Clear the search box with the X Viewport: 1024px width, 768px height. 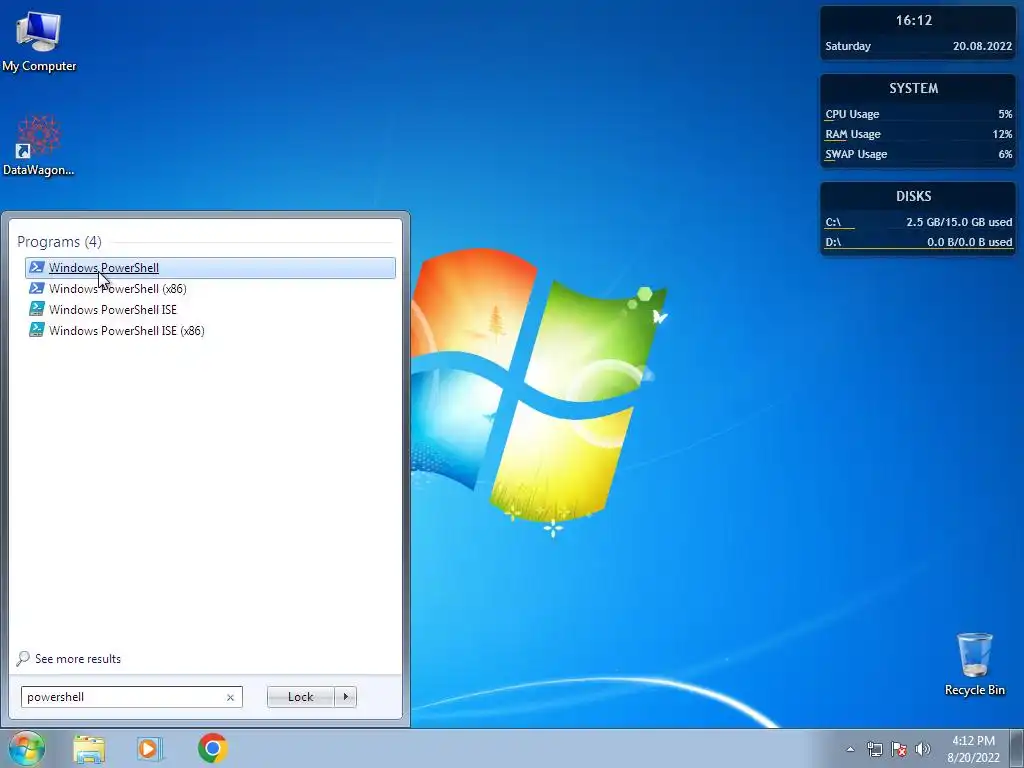tap(231, 697)
